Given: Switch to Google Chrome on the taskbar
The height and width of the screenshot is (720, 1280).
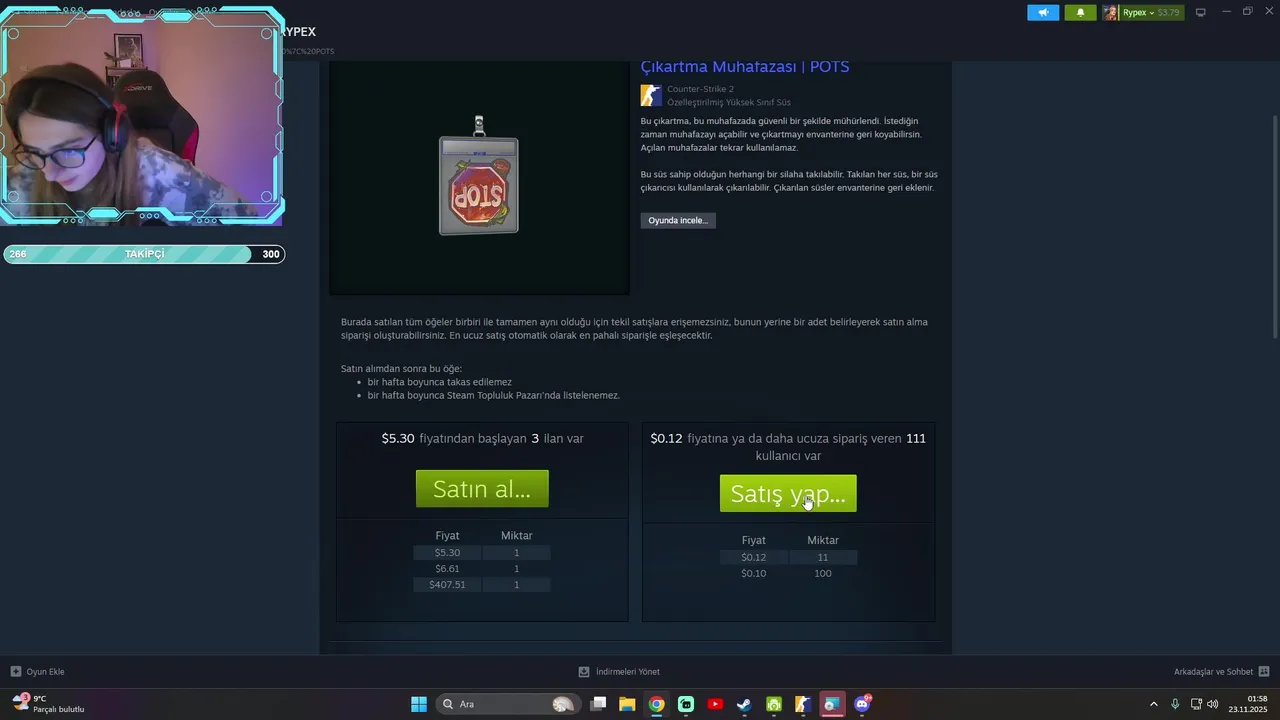Looking at the screenshot, I should tap(656, 704).
